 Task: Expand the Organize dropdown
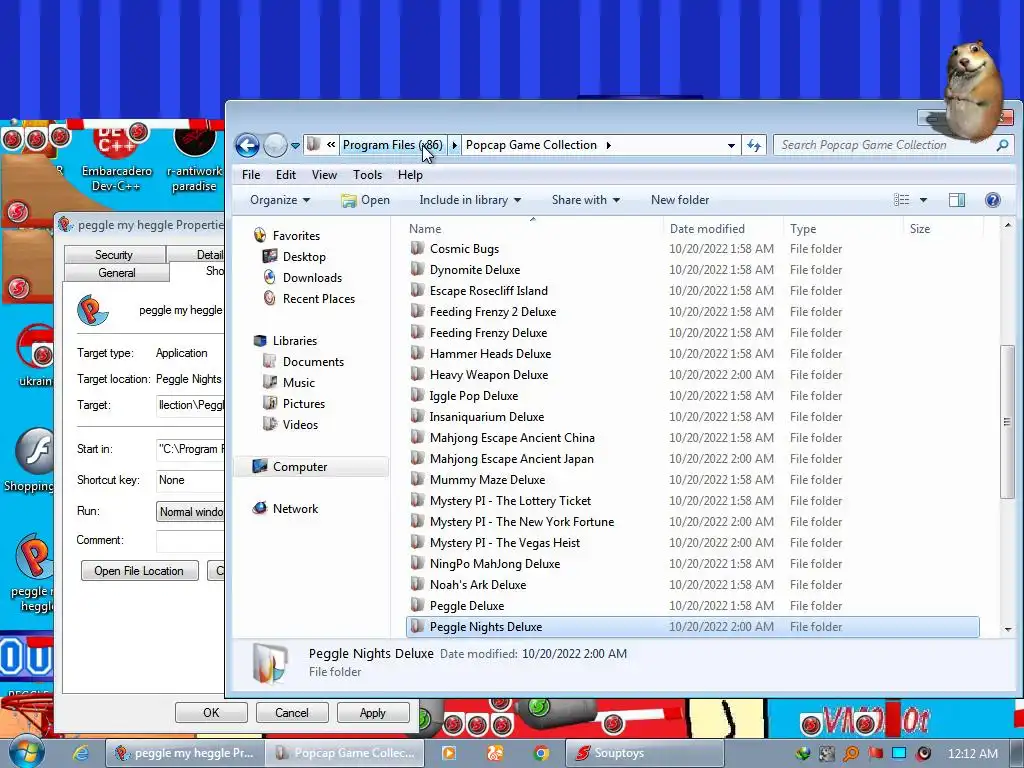click(x=280, y=200)
